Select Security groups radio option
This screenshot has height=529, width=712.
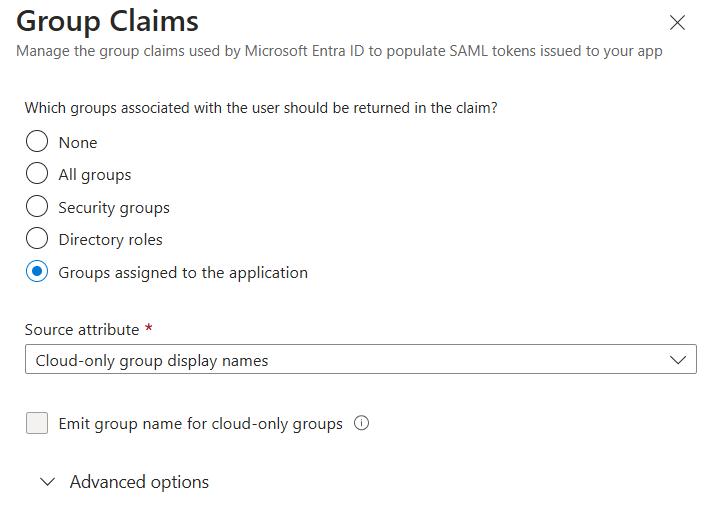click(37, 207)
